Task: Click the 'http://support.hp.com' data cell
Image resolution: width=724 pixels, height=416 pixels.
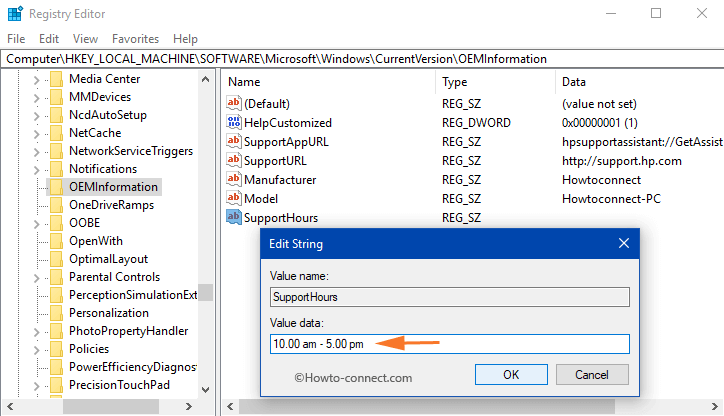Action: coord(621,161)
